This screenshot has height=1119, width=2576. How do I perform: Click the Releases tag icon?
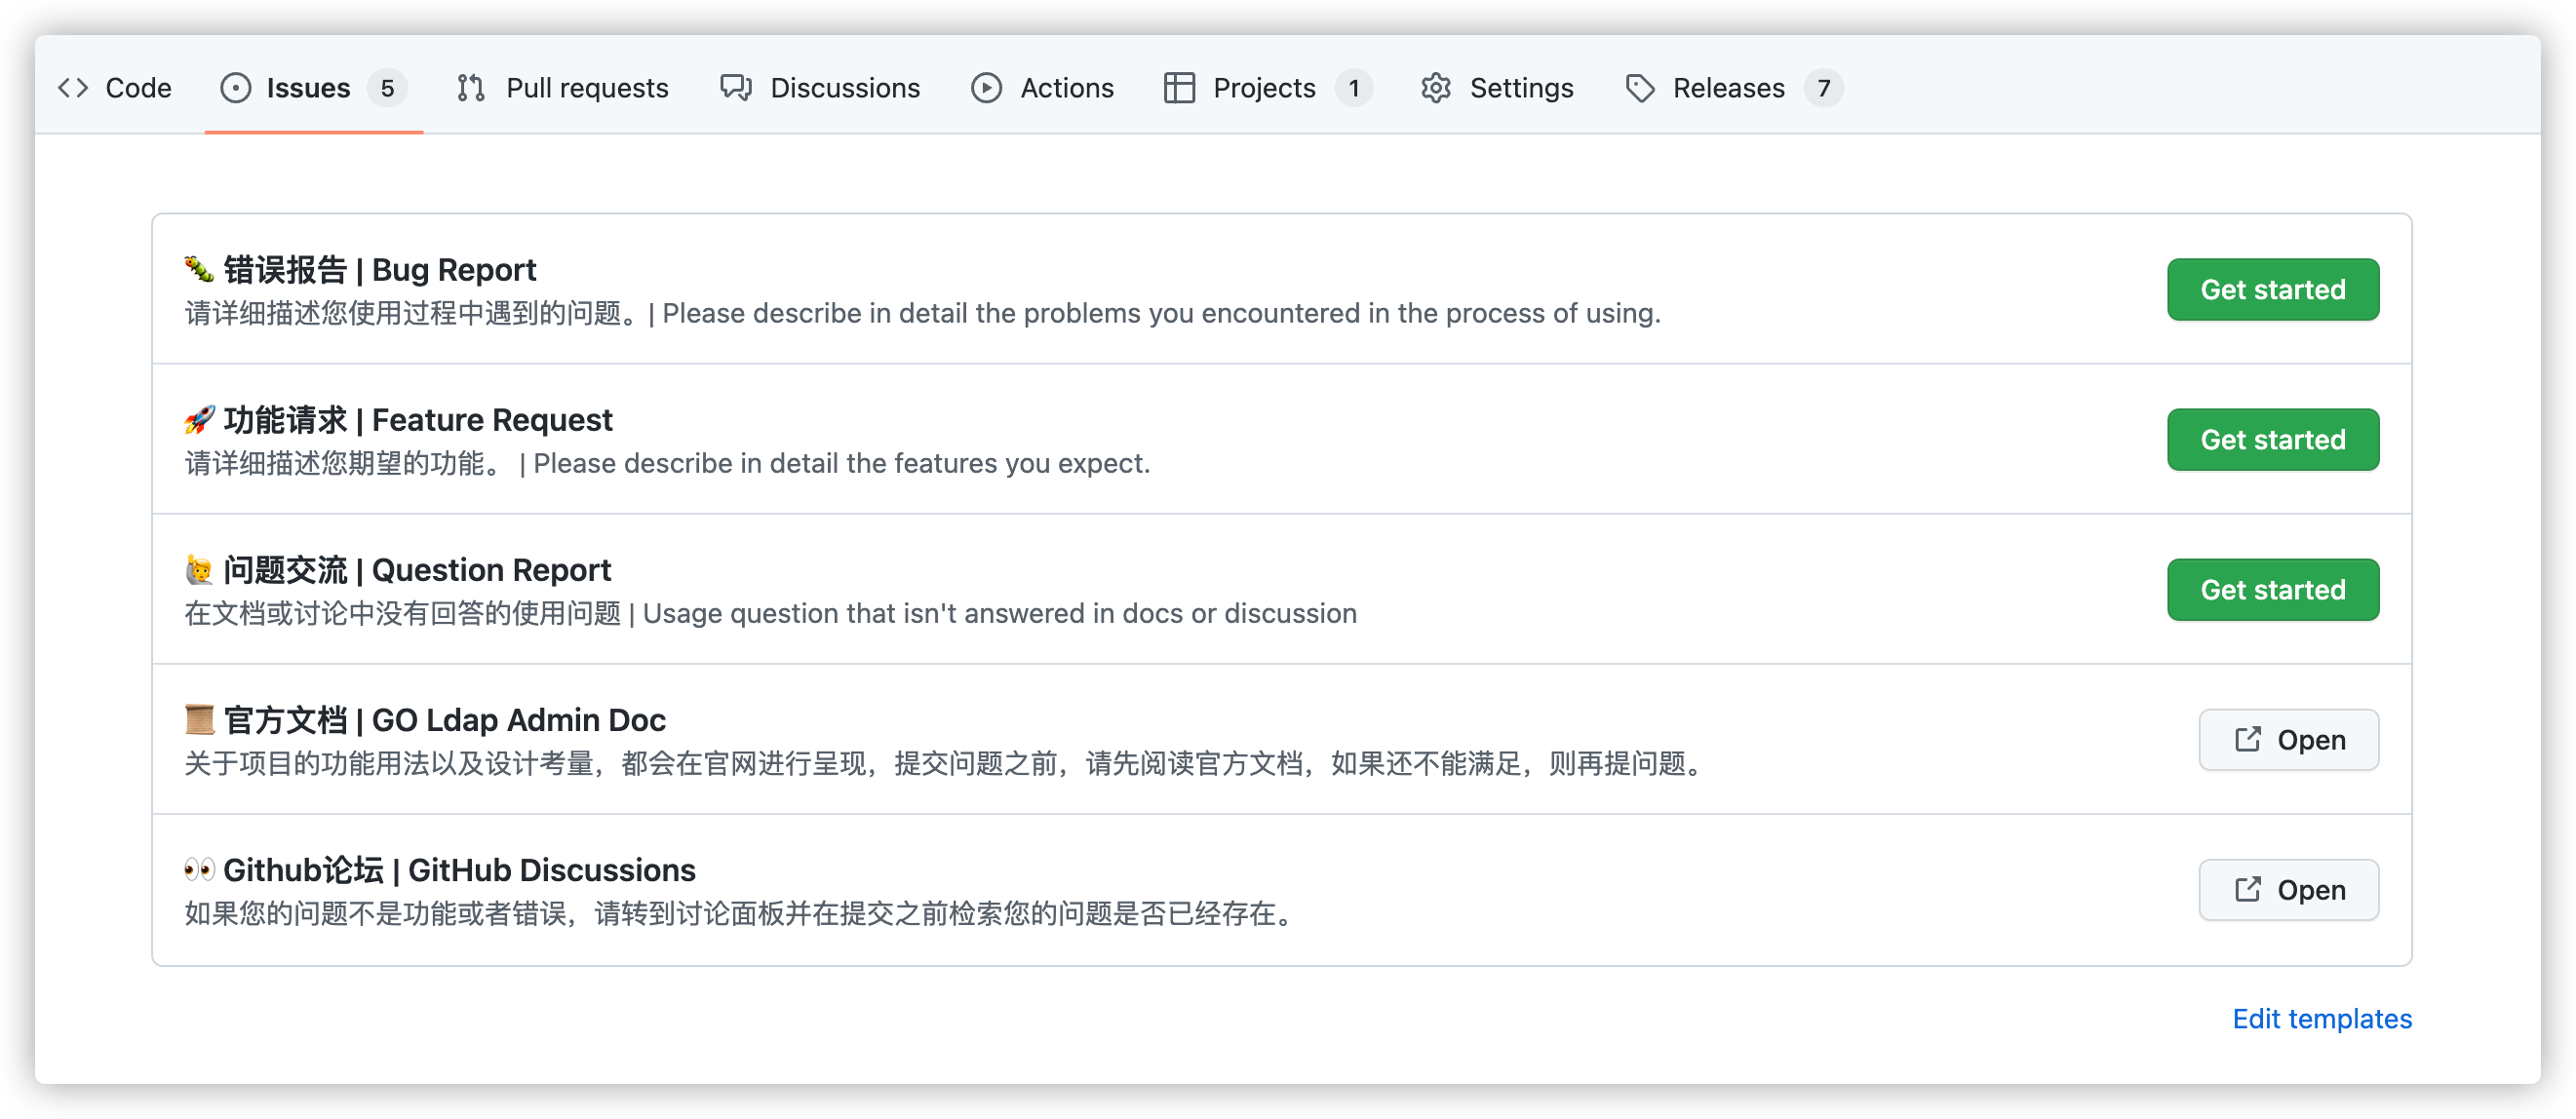(1640, 88)
